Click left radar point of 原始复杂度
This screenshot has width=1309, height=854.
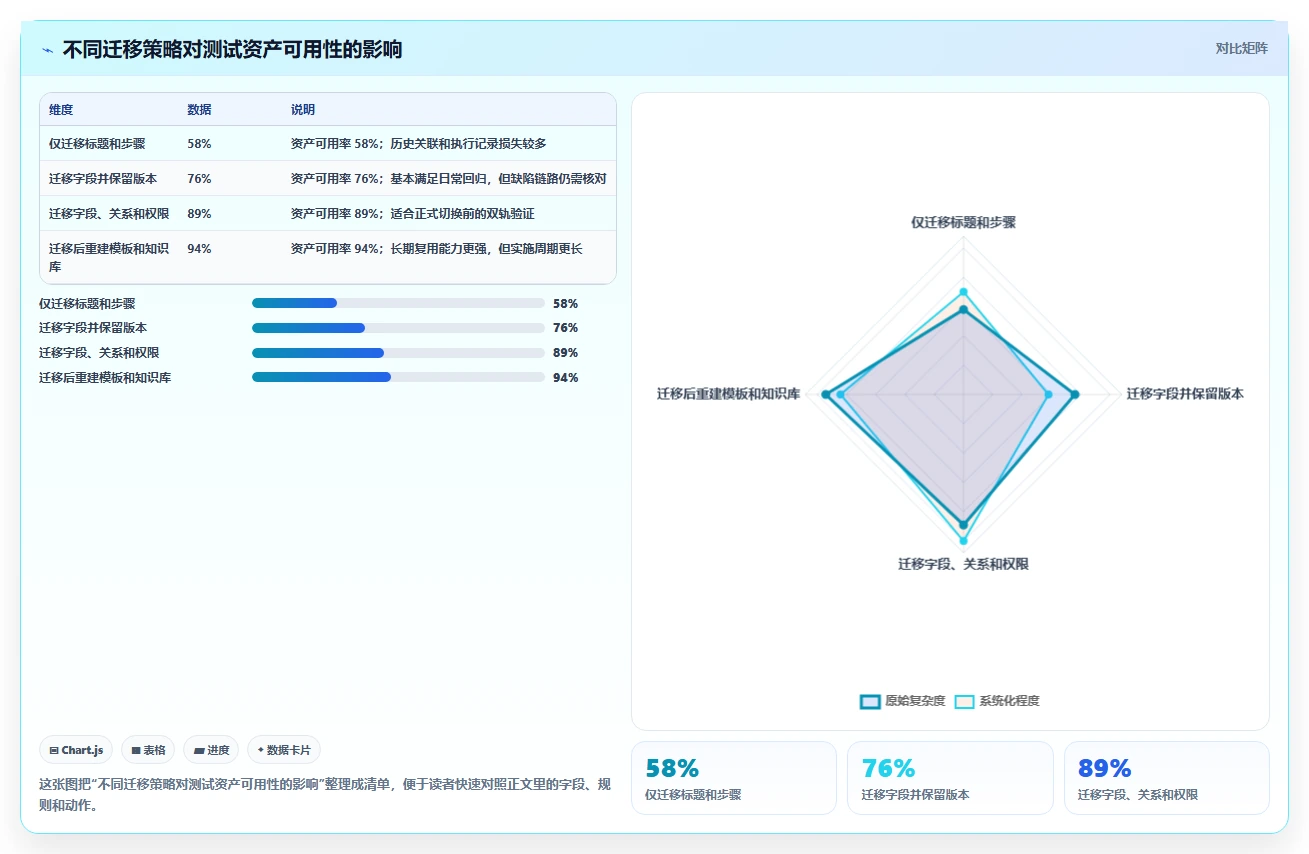tap(825, 395)
